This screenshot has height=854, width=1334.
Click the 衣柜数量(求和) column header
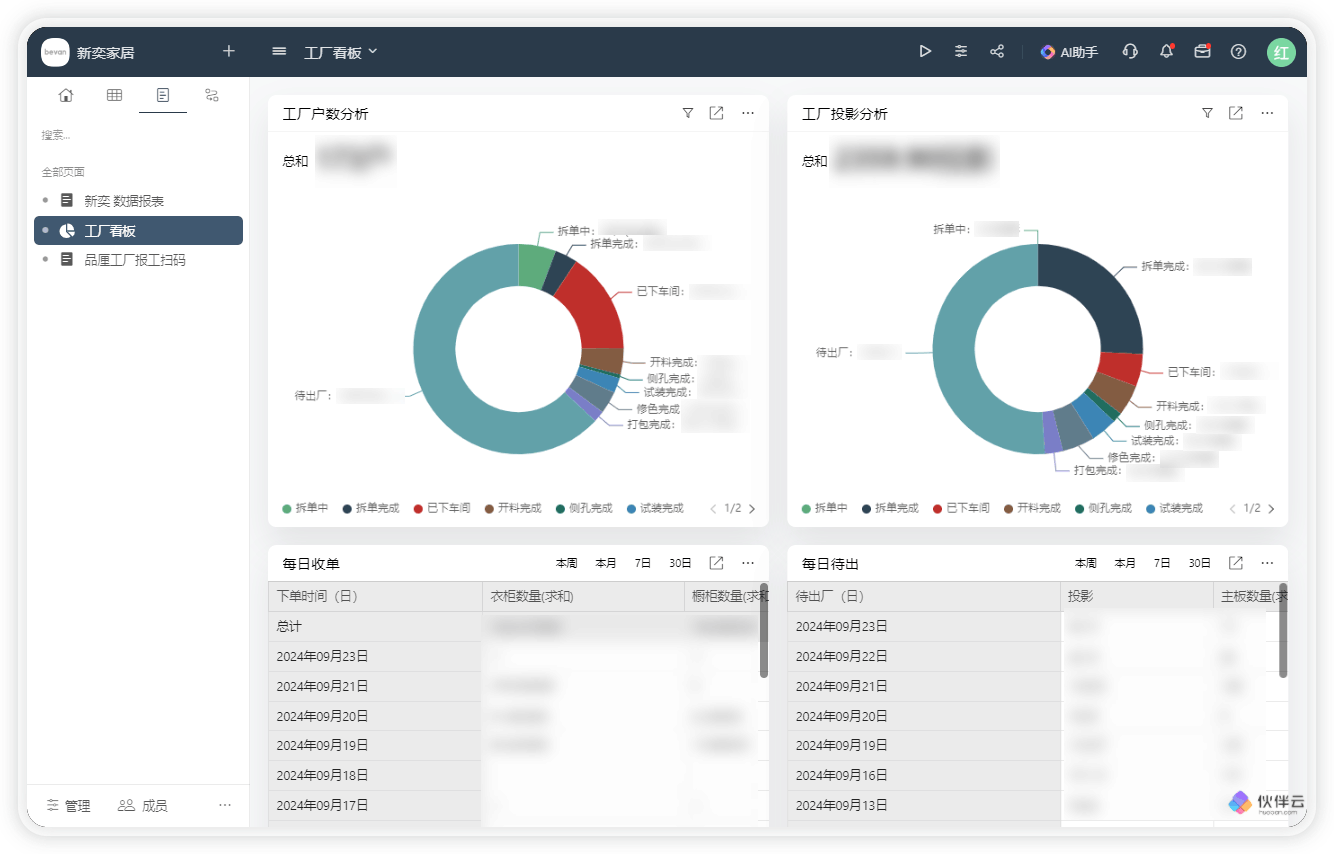584,596
